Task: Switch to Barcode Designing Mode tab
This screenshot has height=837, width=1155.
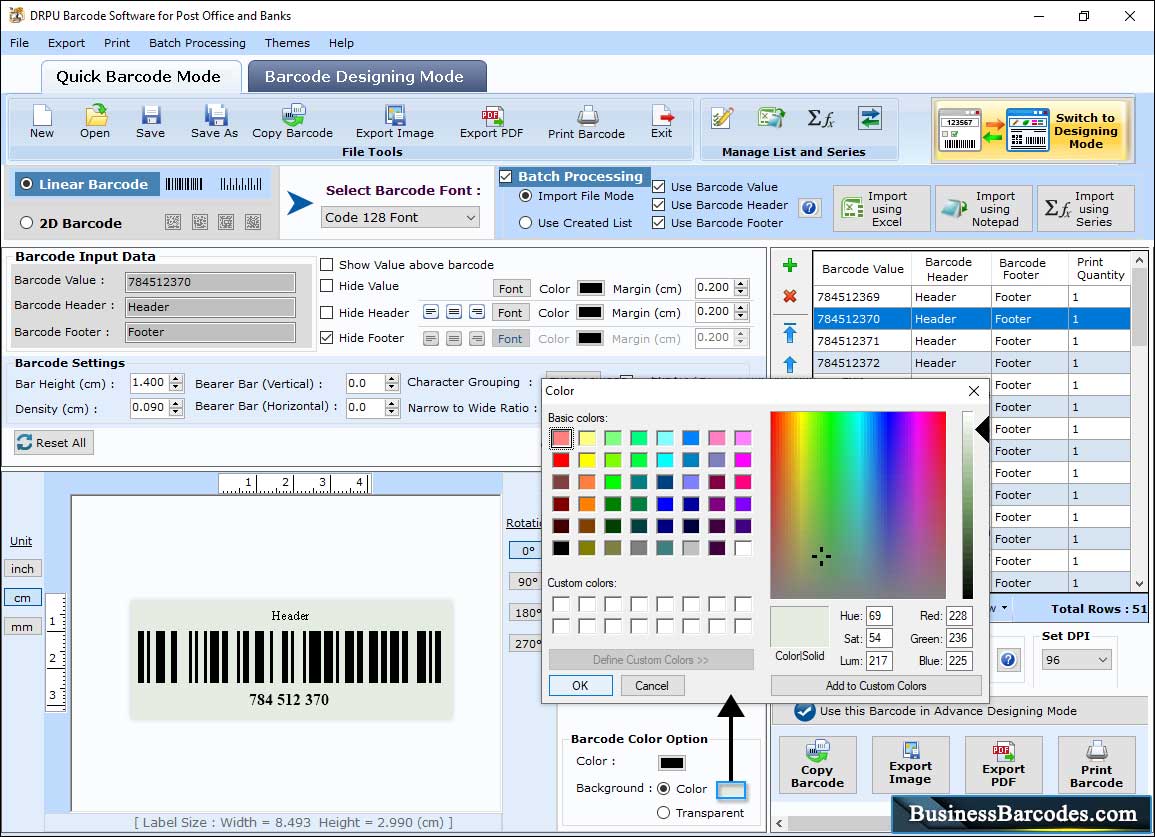Action: click(x=367, y=77)
